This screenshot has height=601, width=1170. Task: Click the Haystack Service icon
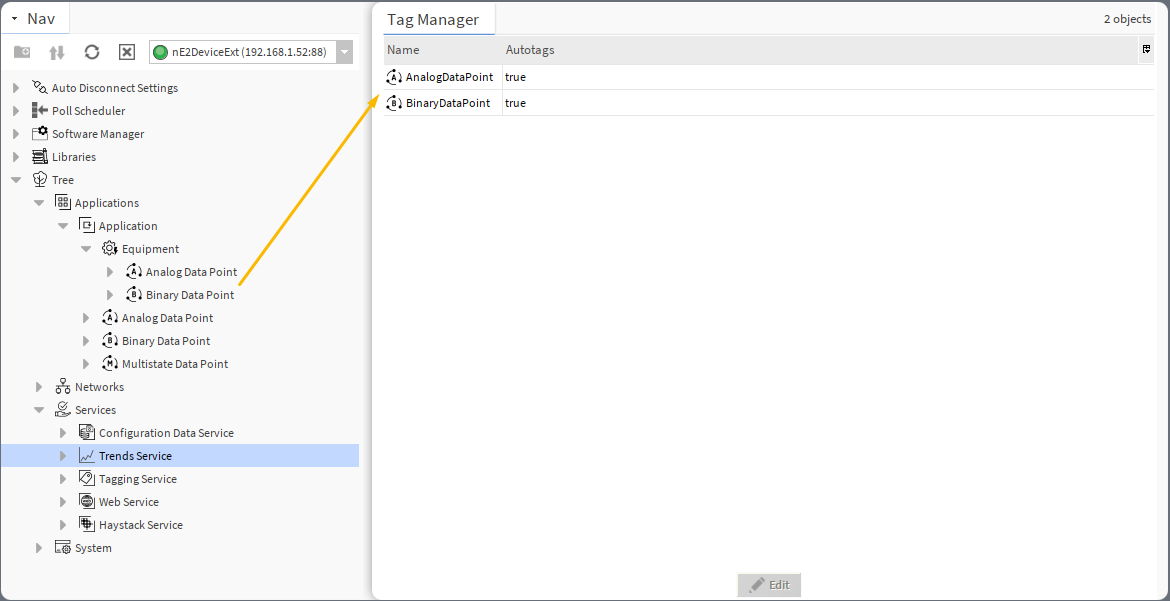point(87,525)
